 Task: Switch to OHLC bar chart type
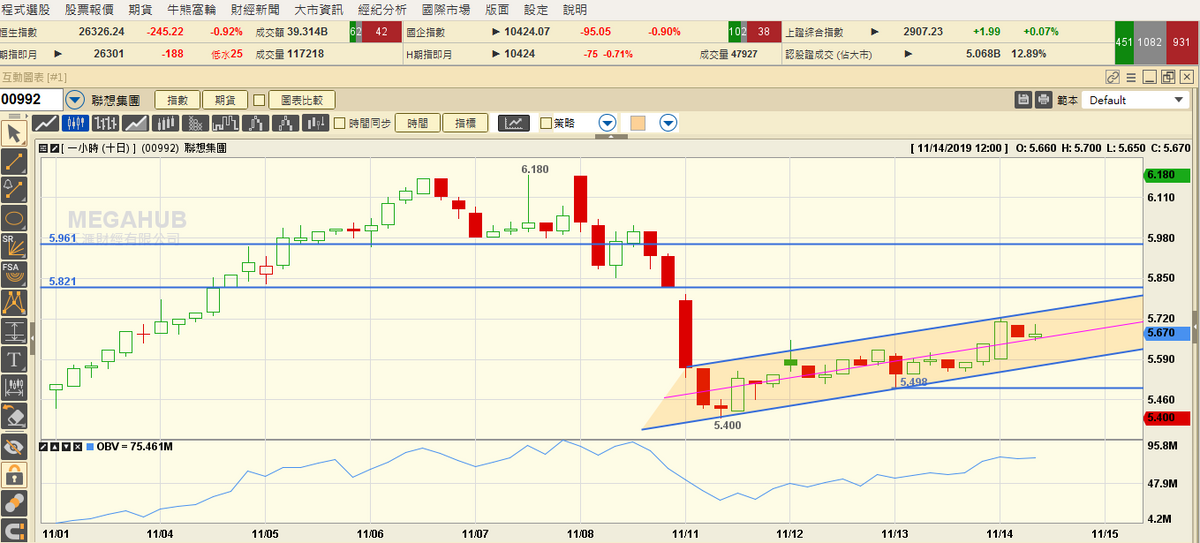105,123
